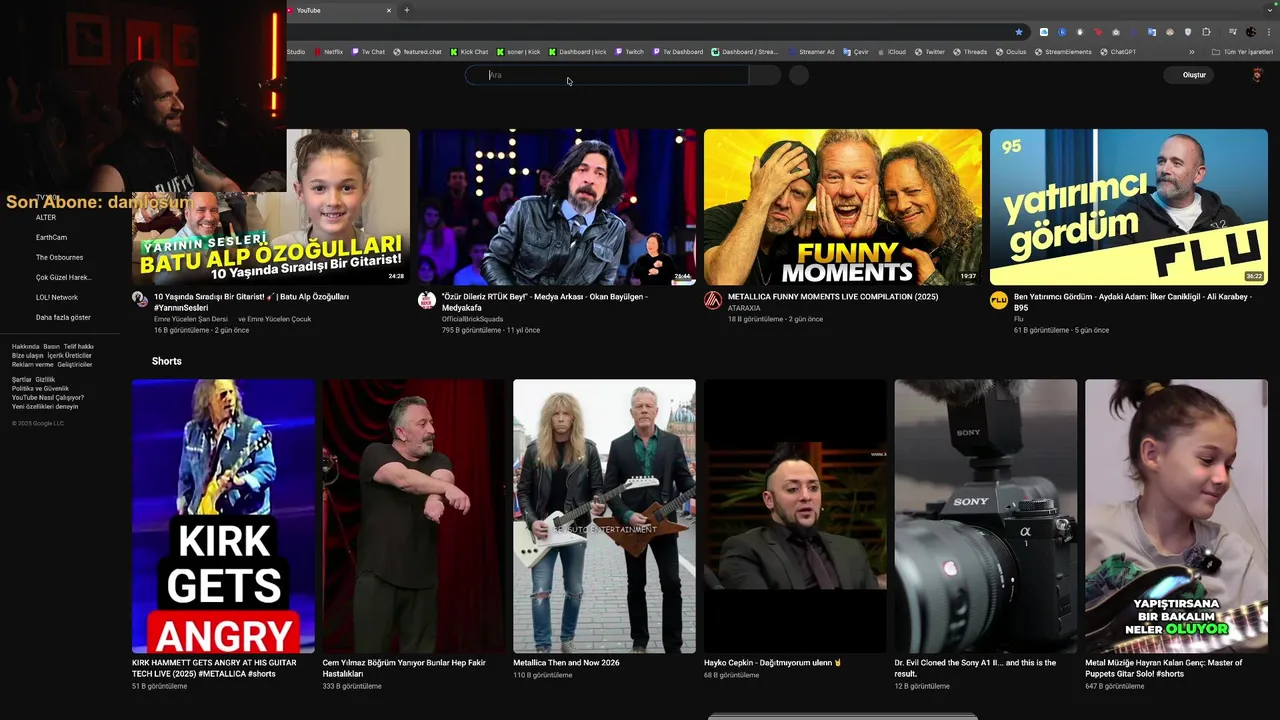Open the Çevir bookmark

(x=855, y=52)
